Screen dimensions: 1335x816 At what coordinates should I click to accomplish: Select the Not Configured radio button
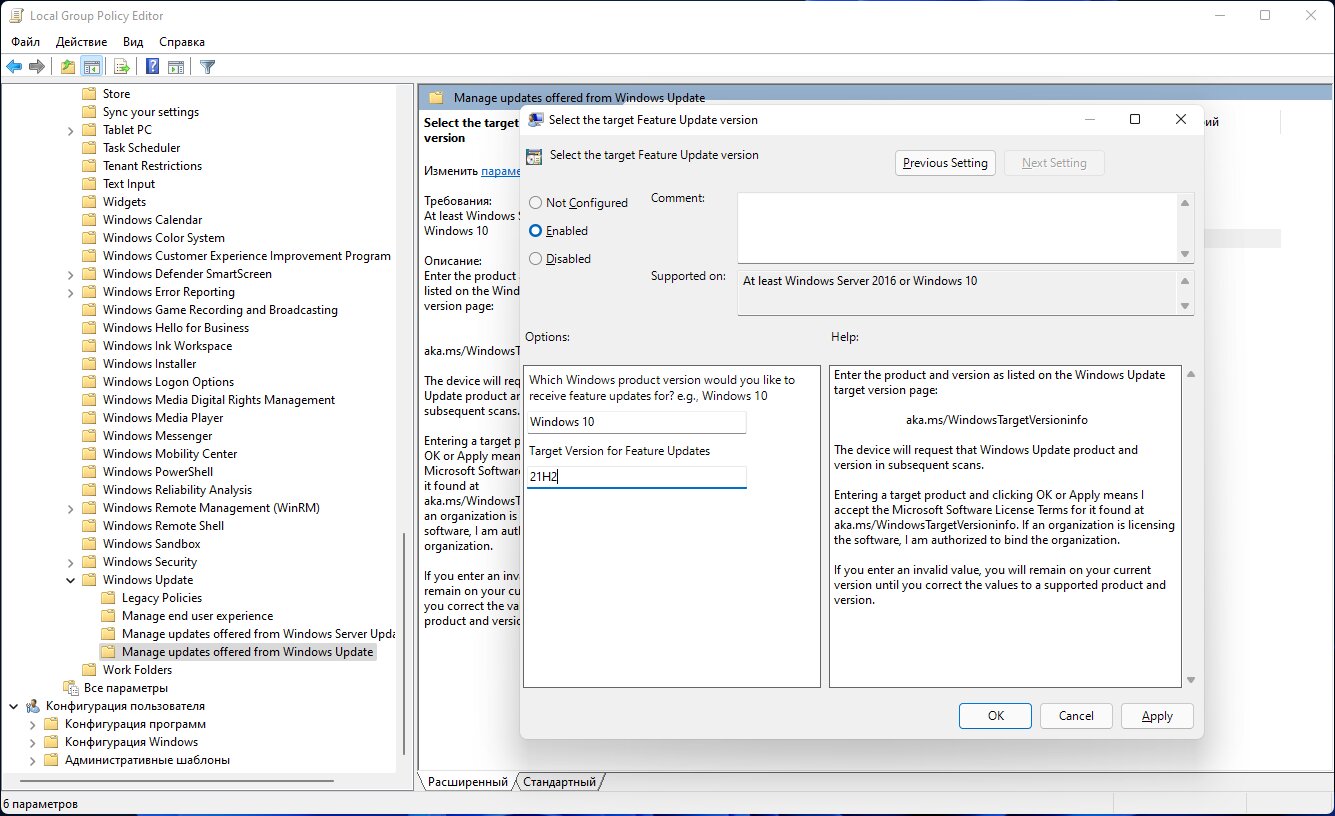click(x=536, y=203)
